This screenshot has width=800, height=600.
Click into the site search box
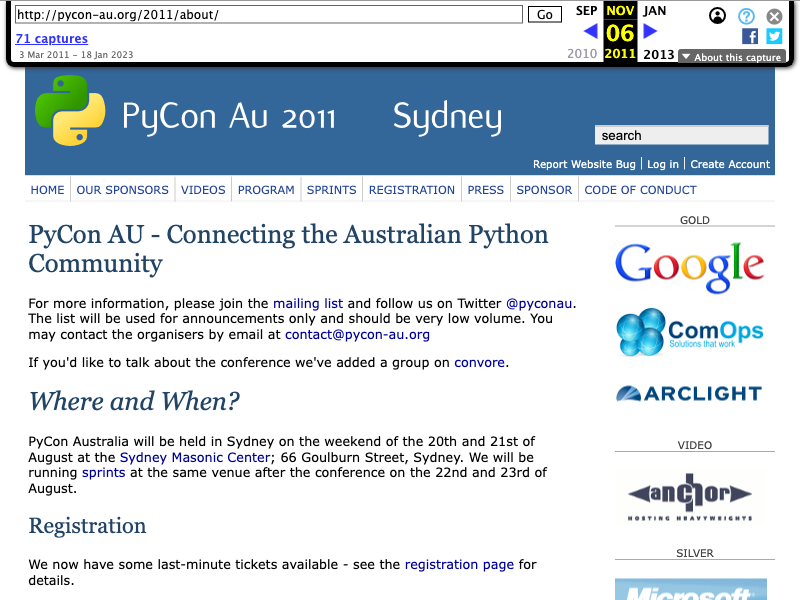pos(682,135)
